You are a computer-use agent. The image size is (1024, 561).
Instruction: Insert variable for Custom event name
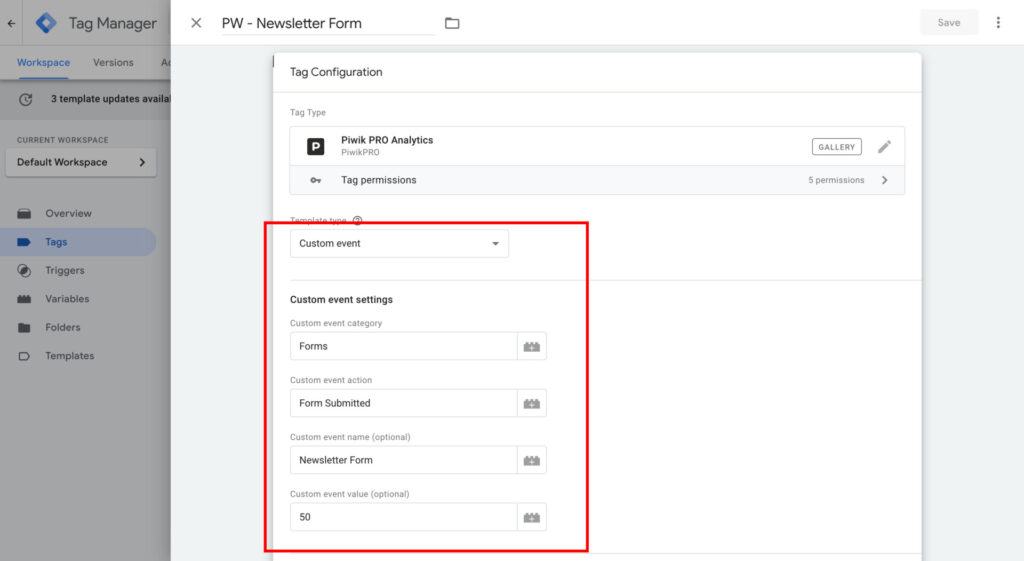[532, 461]
